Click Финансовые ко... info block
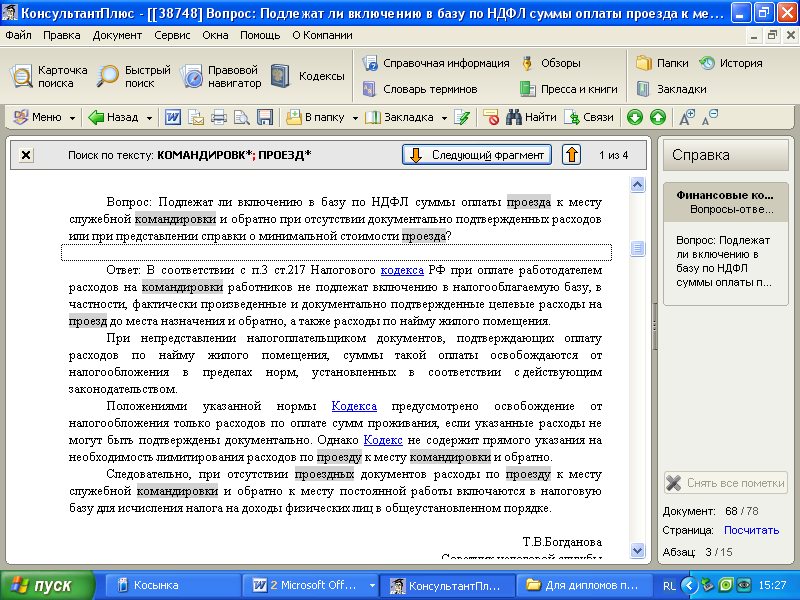 (726, 202)
